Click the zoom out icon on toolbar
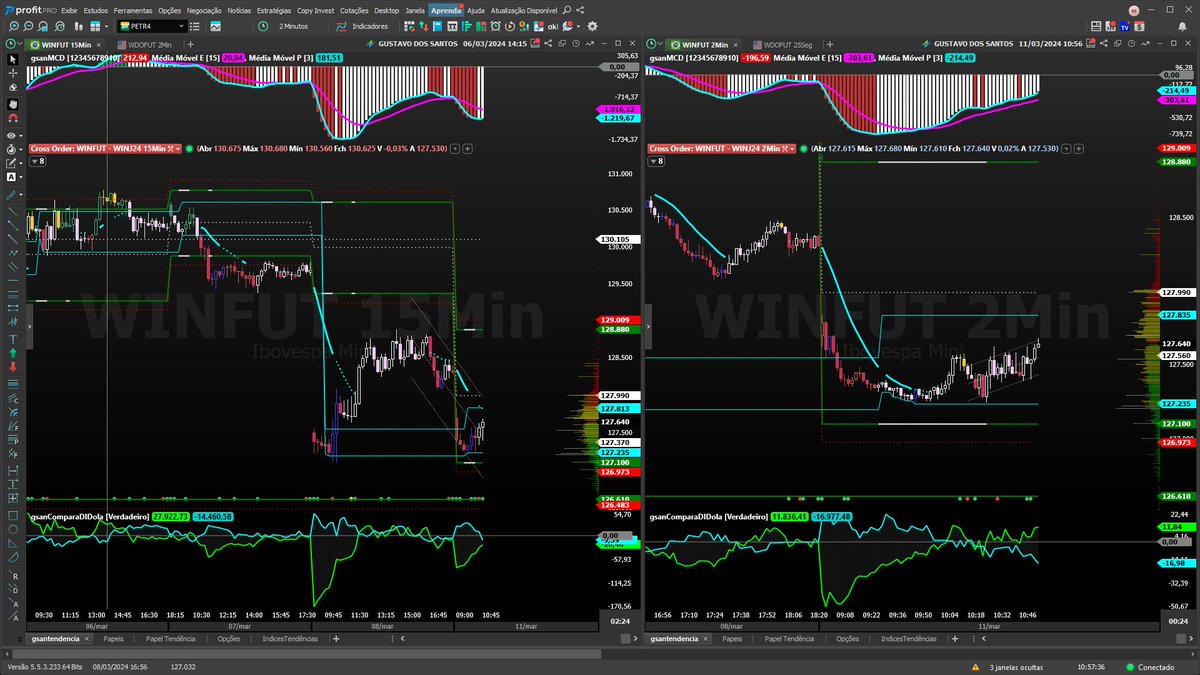 pos(29,26)
